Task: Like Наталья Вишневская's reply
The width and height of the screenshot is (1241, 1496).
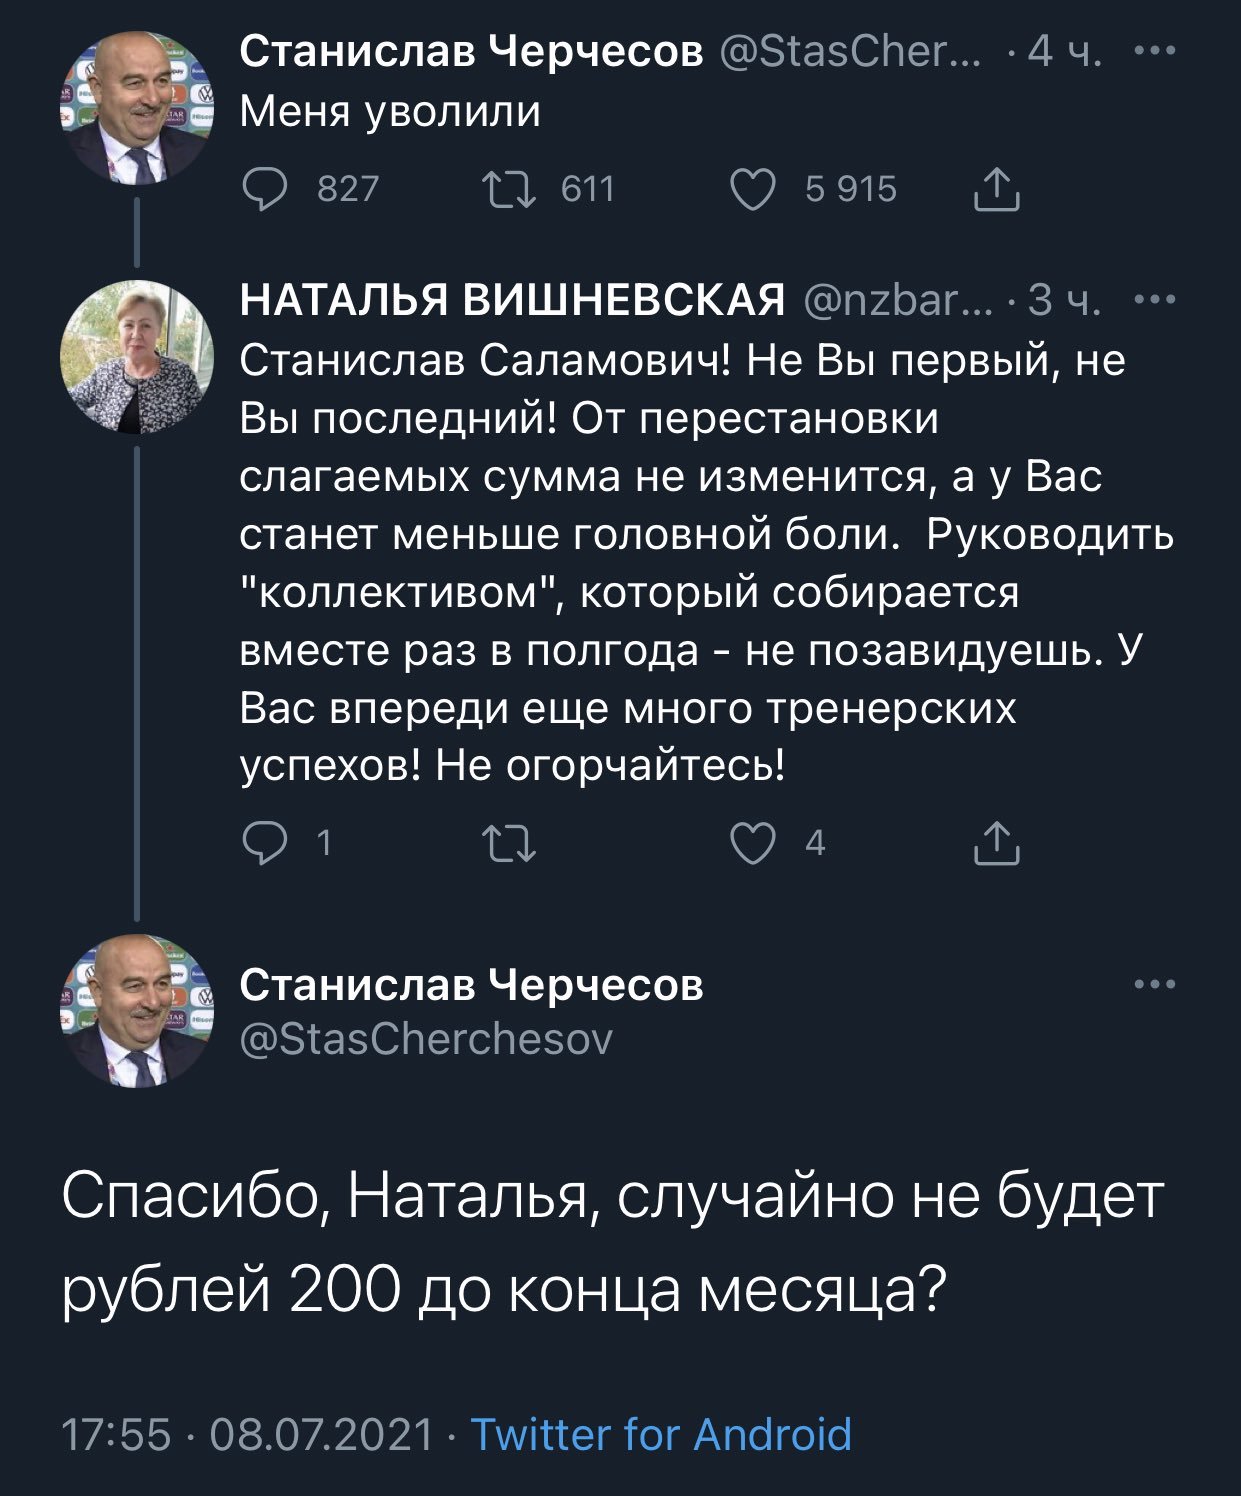Action: click(754, 844)
